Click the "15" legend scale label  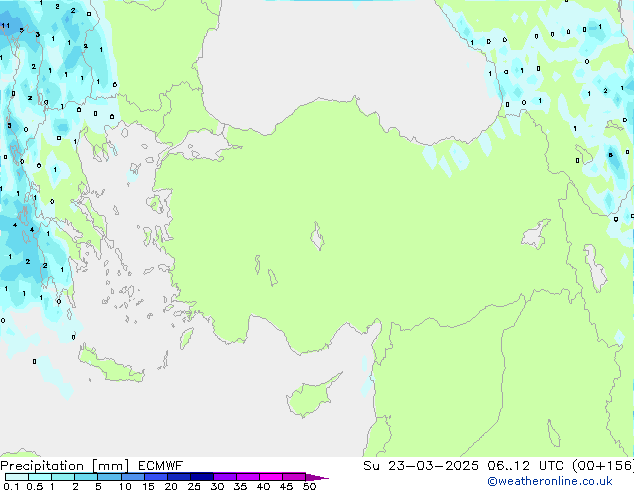coord(148,486)
